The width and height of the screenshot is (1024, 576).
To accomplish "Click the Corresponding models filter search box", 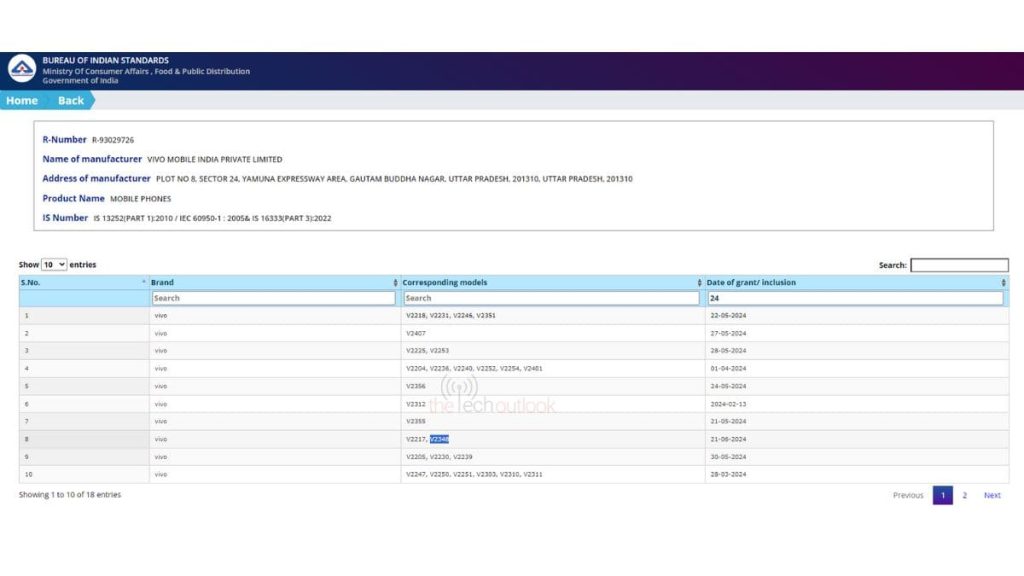I will point(552,298).
